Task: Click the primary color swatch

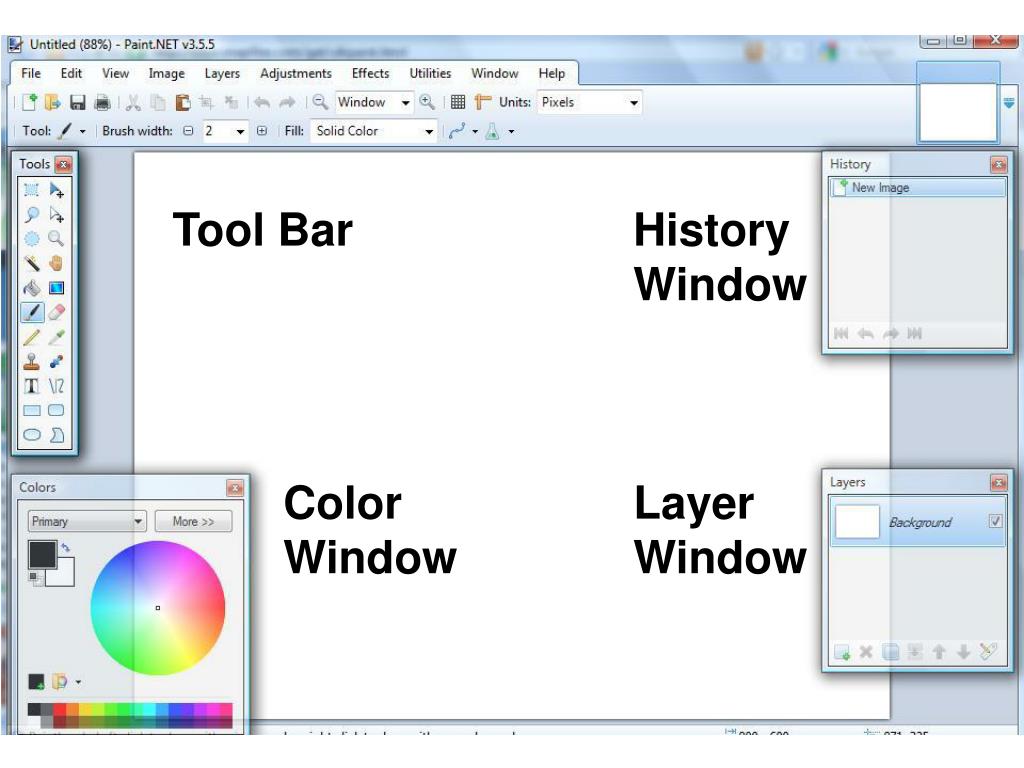Action: [x=42, y=555]
